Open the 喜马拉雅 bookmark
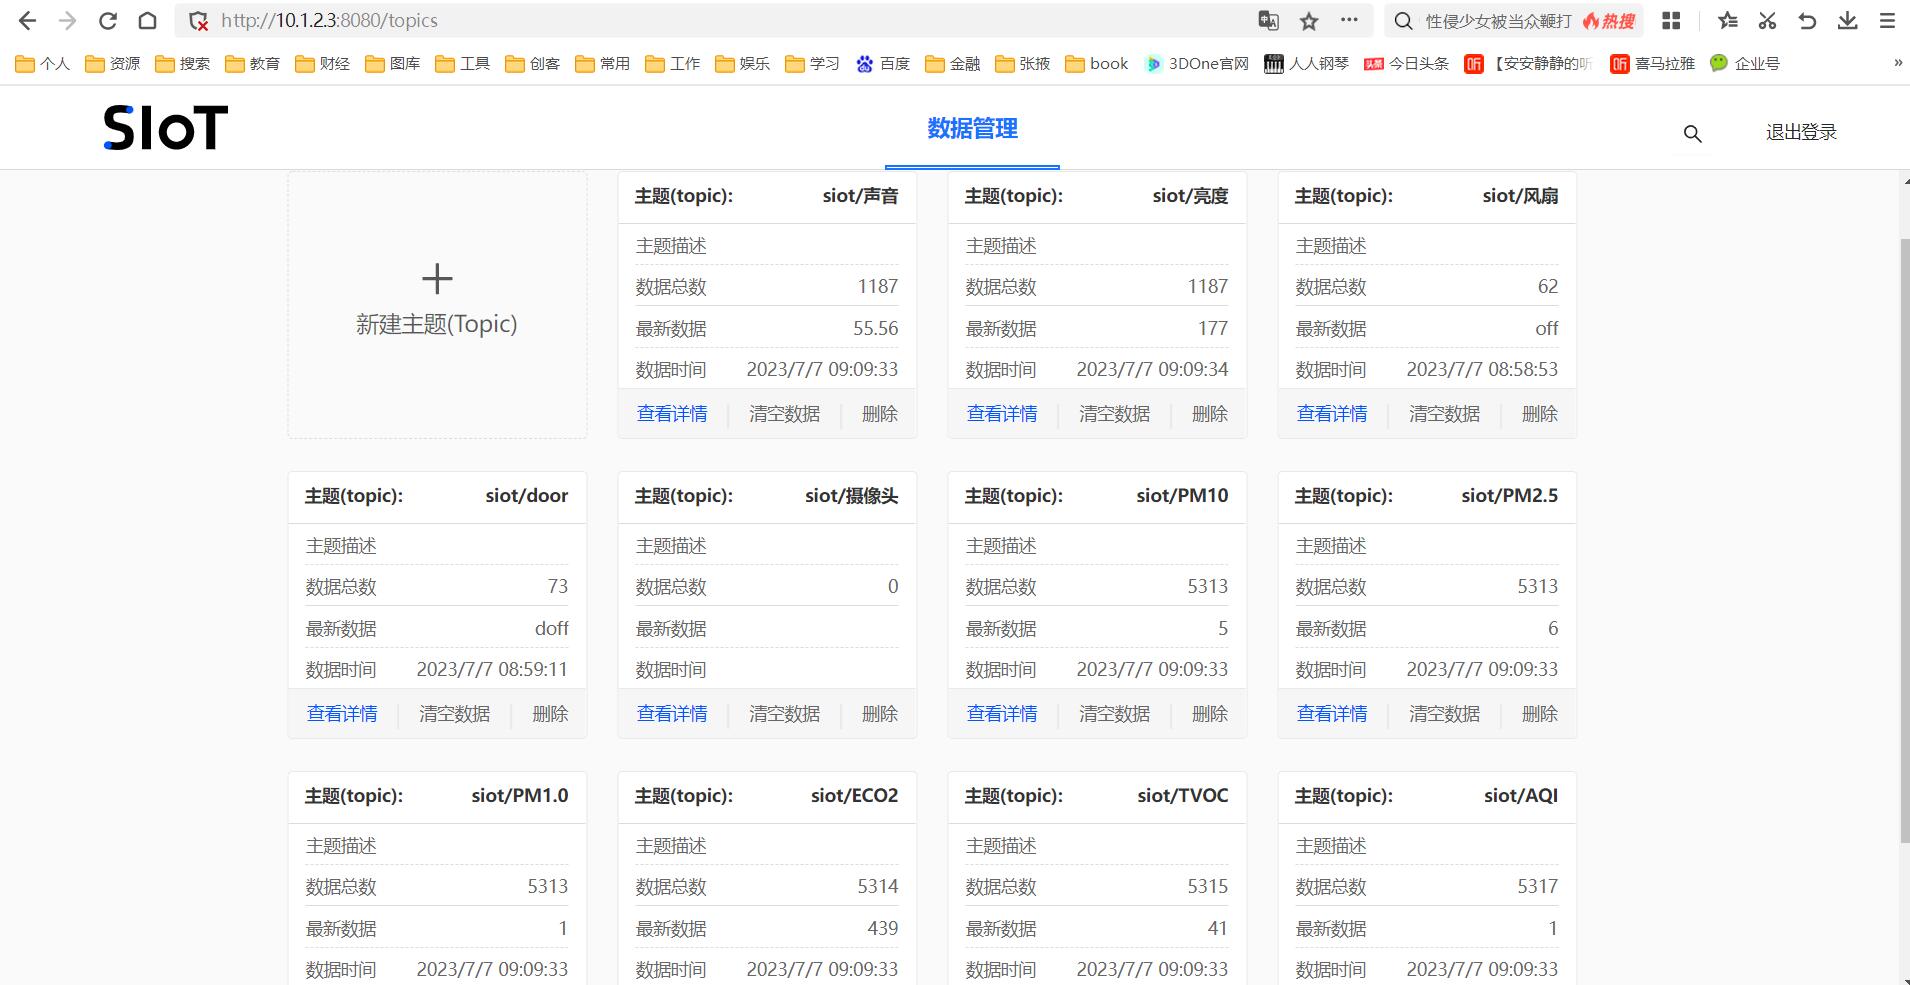 pos(1652,63)
